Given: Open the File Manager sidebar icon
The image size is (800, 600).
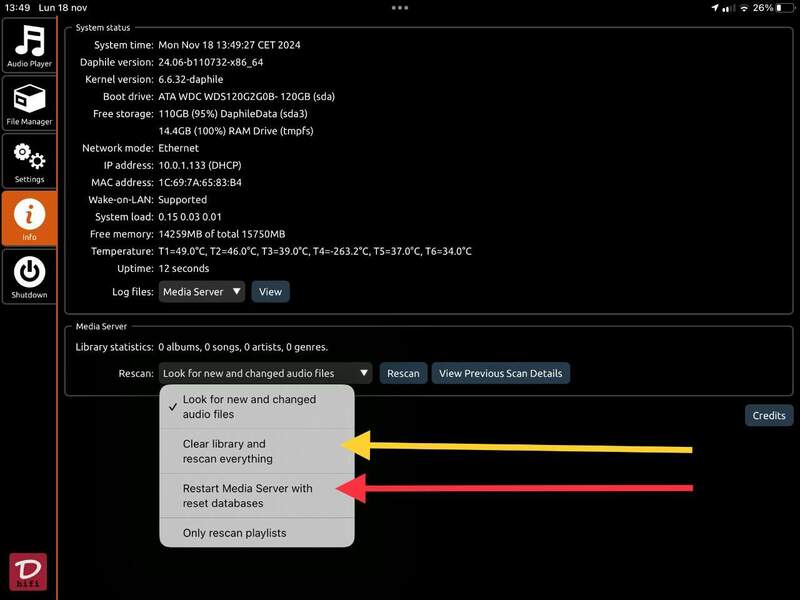Looking at the screenshot, I should [29, 104].
